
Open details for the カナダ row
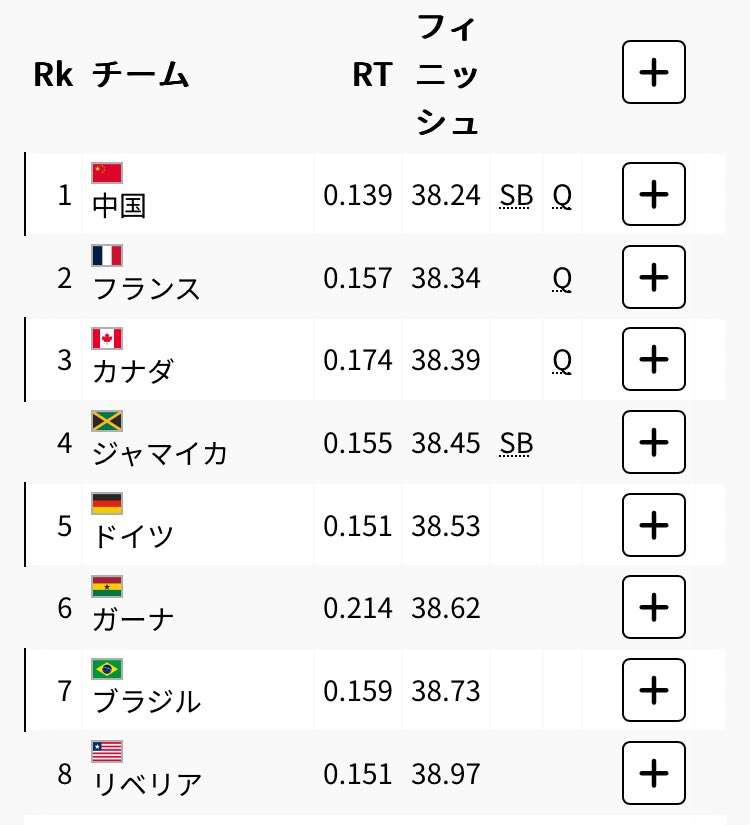[654, 359]
